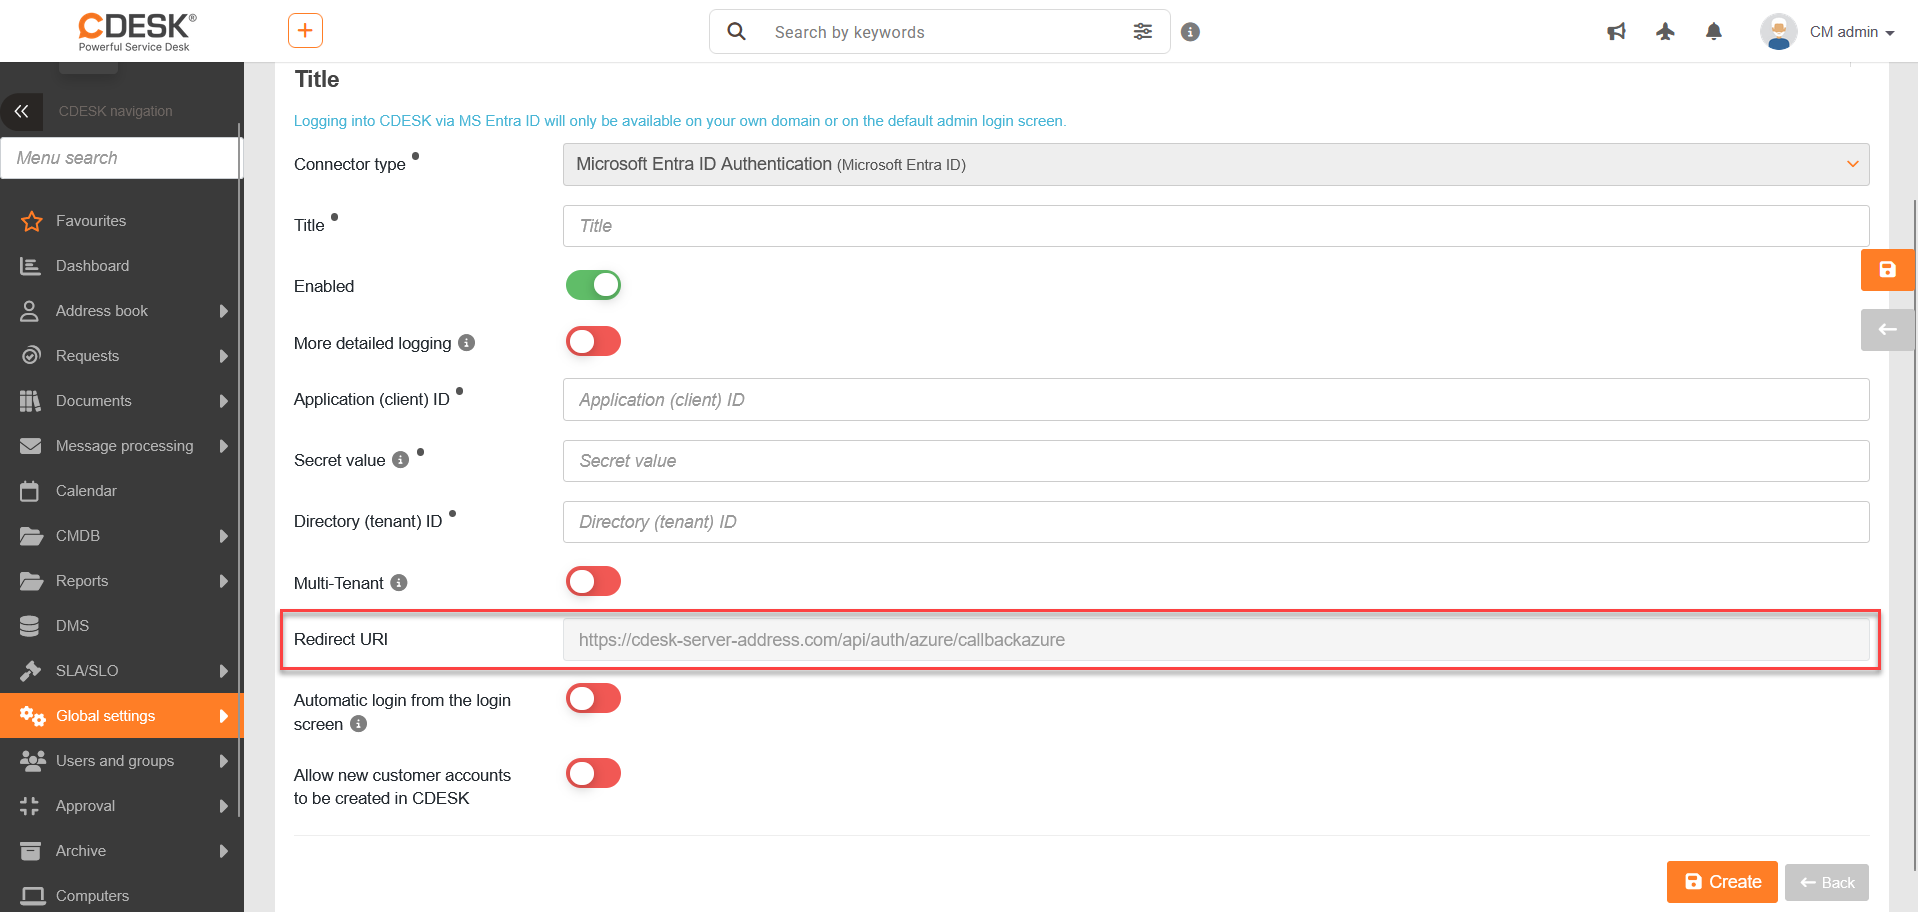Viewport: 1918px width, 912px height.
Task: Click info icon next to More detailed logging
Action: click(x=466, y=343)
